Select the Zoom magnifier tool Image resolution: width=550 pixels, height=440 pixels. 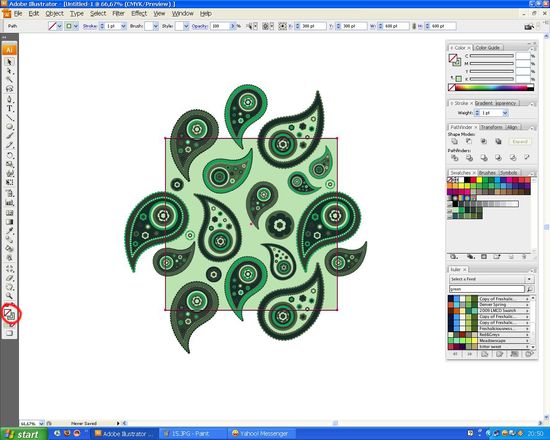pyautogui.click(x=9, y=296)
